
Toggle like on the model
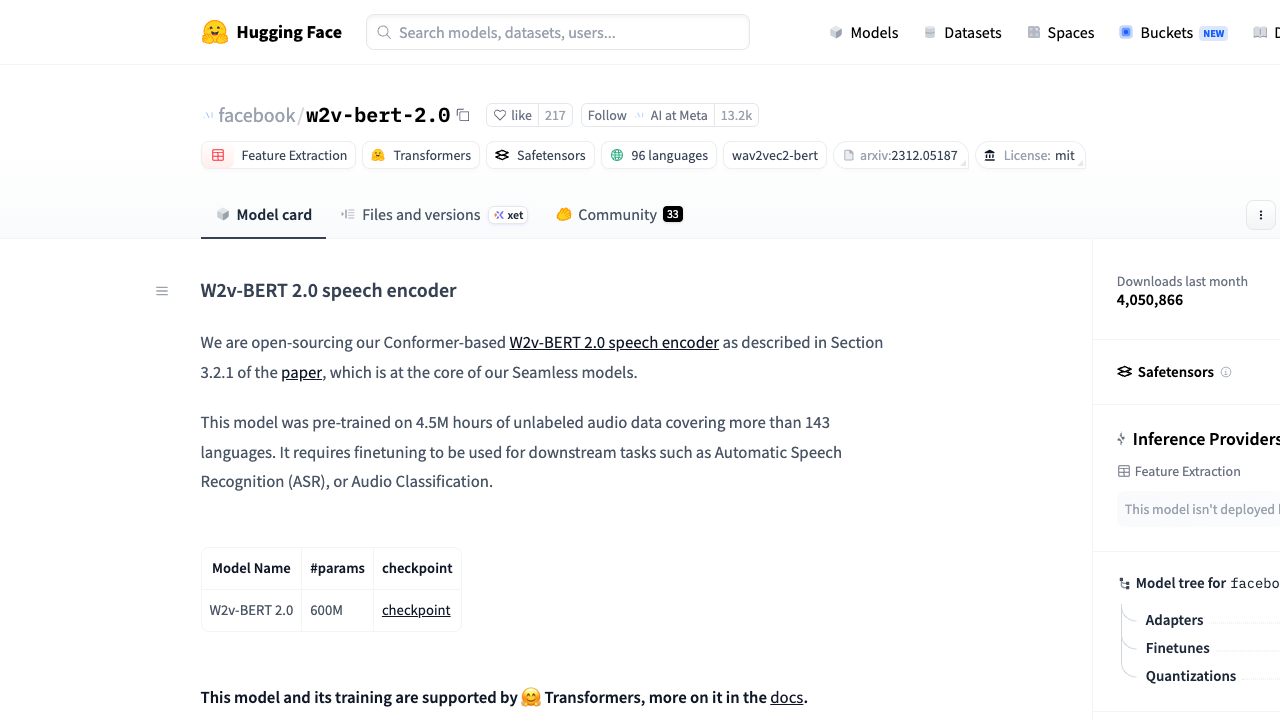[x=513, y=115]
